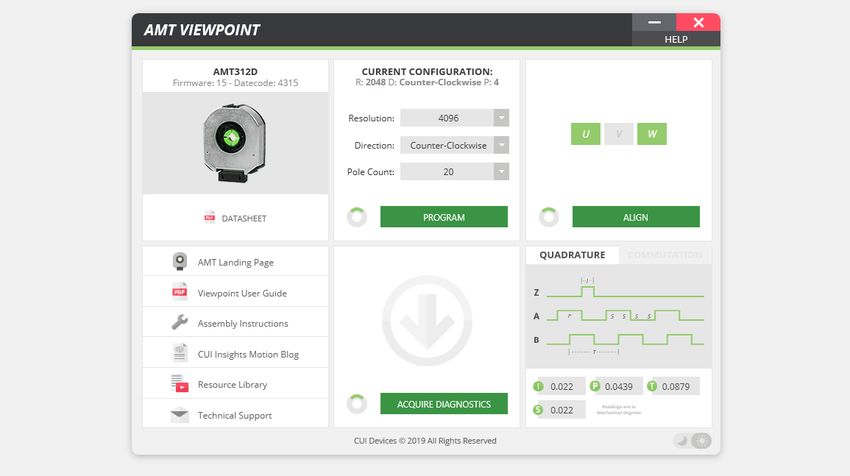Open the CUI Insights Motion Blog link
The height and width of the screenshot is (476, 850).
coord(248,355)
